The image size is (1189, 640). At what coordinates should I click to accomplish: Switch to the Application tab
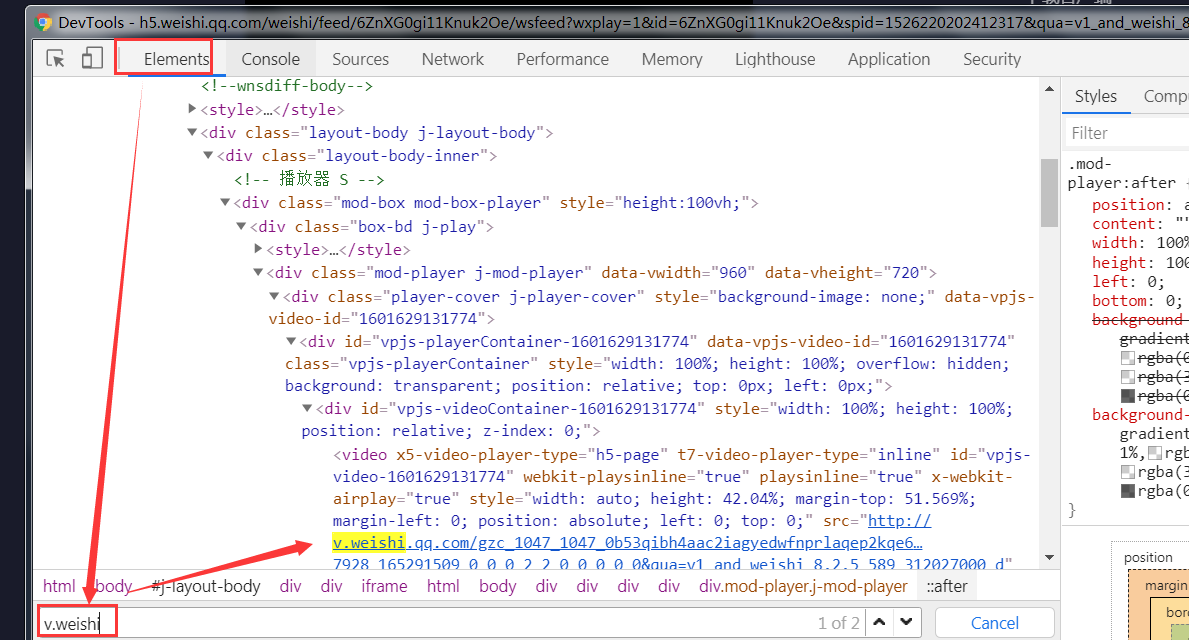click(x=889, y=59)
